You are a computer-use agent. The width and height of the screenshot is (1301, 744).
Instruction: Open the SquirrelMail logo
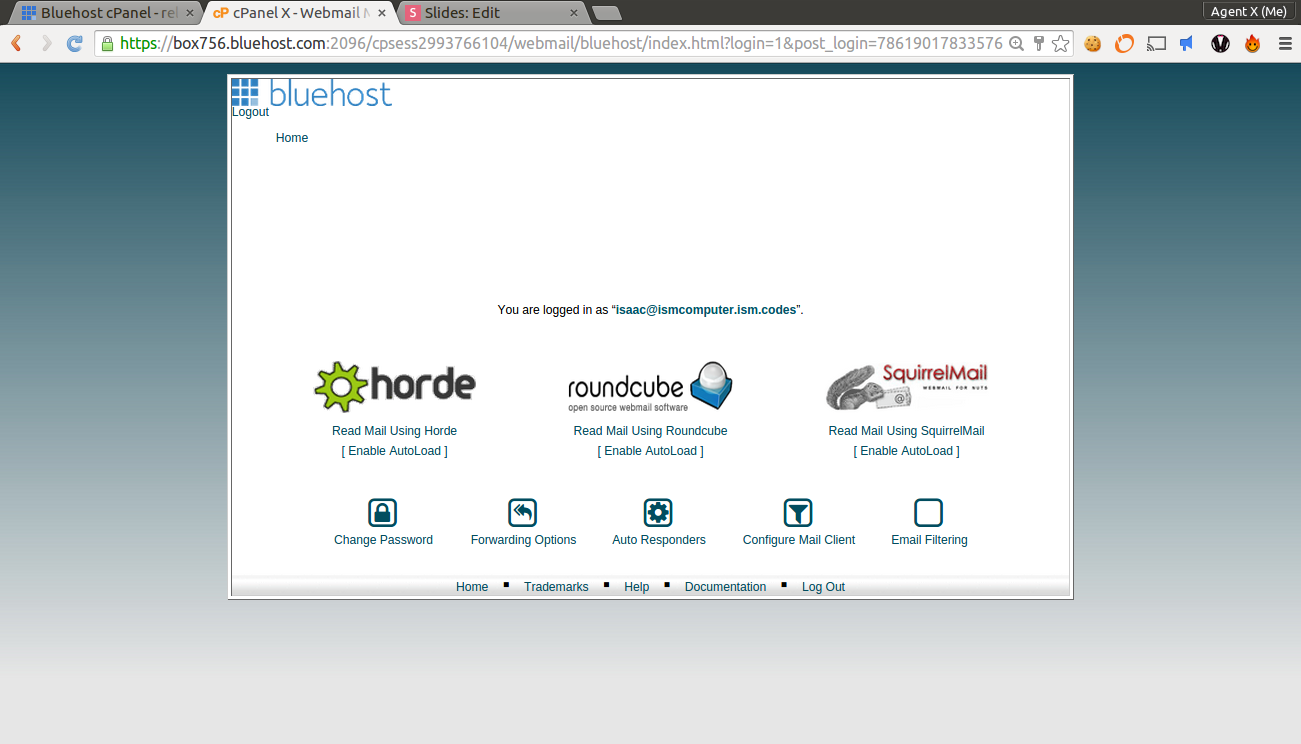pyautogui.click(x=907, y=387)
